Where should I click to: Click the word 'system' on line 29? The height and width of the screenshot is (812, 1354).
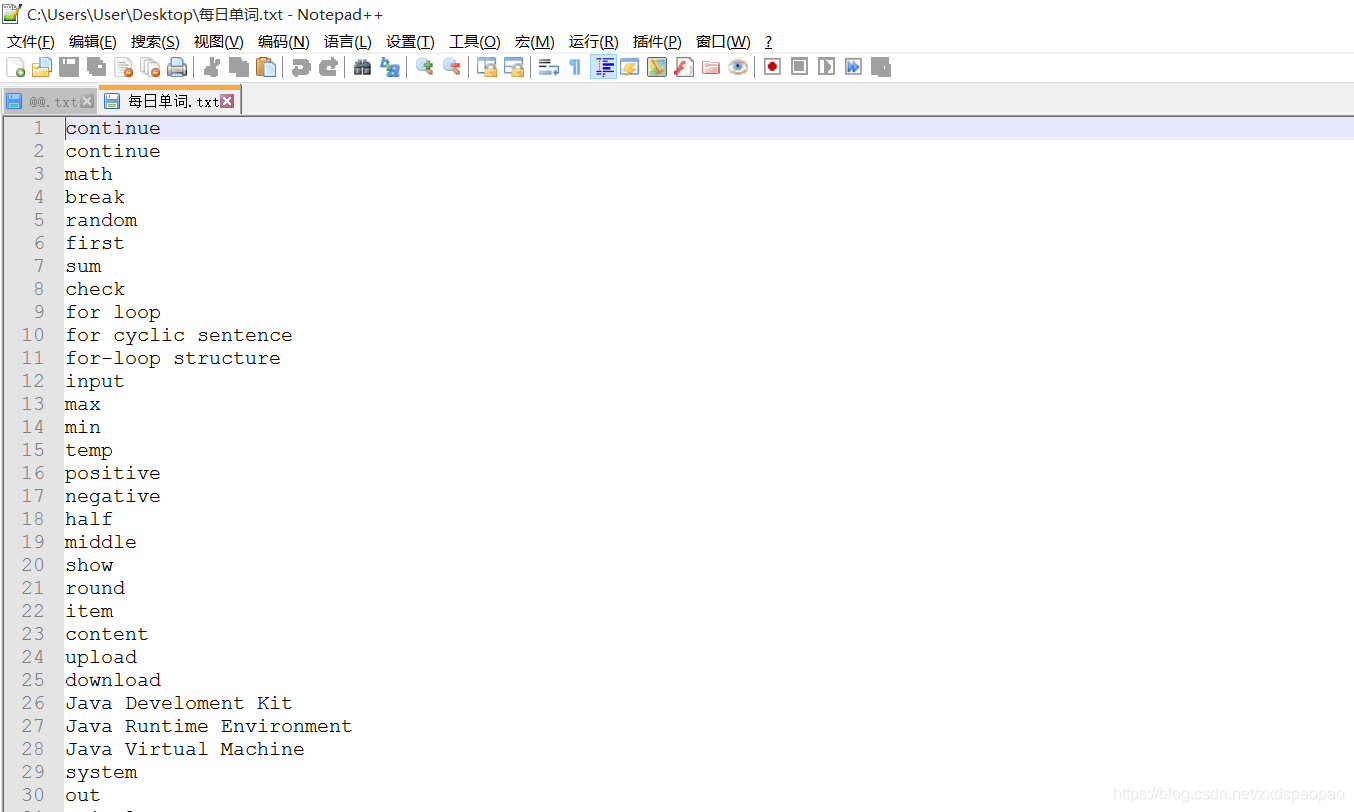coord(101,772)
